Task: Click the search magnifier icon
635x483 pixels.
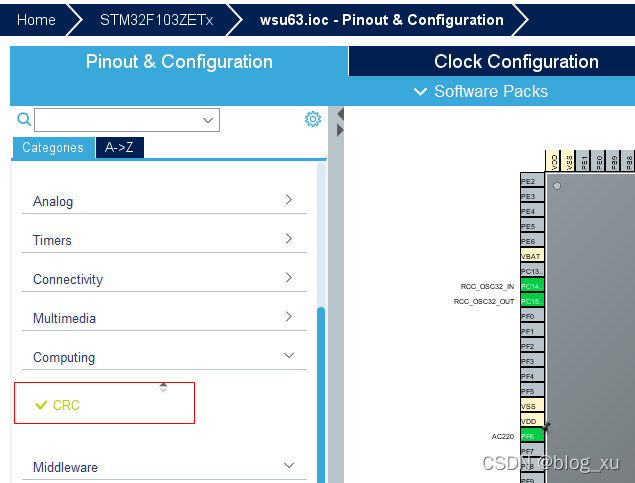Action: tap(24, 119)
